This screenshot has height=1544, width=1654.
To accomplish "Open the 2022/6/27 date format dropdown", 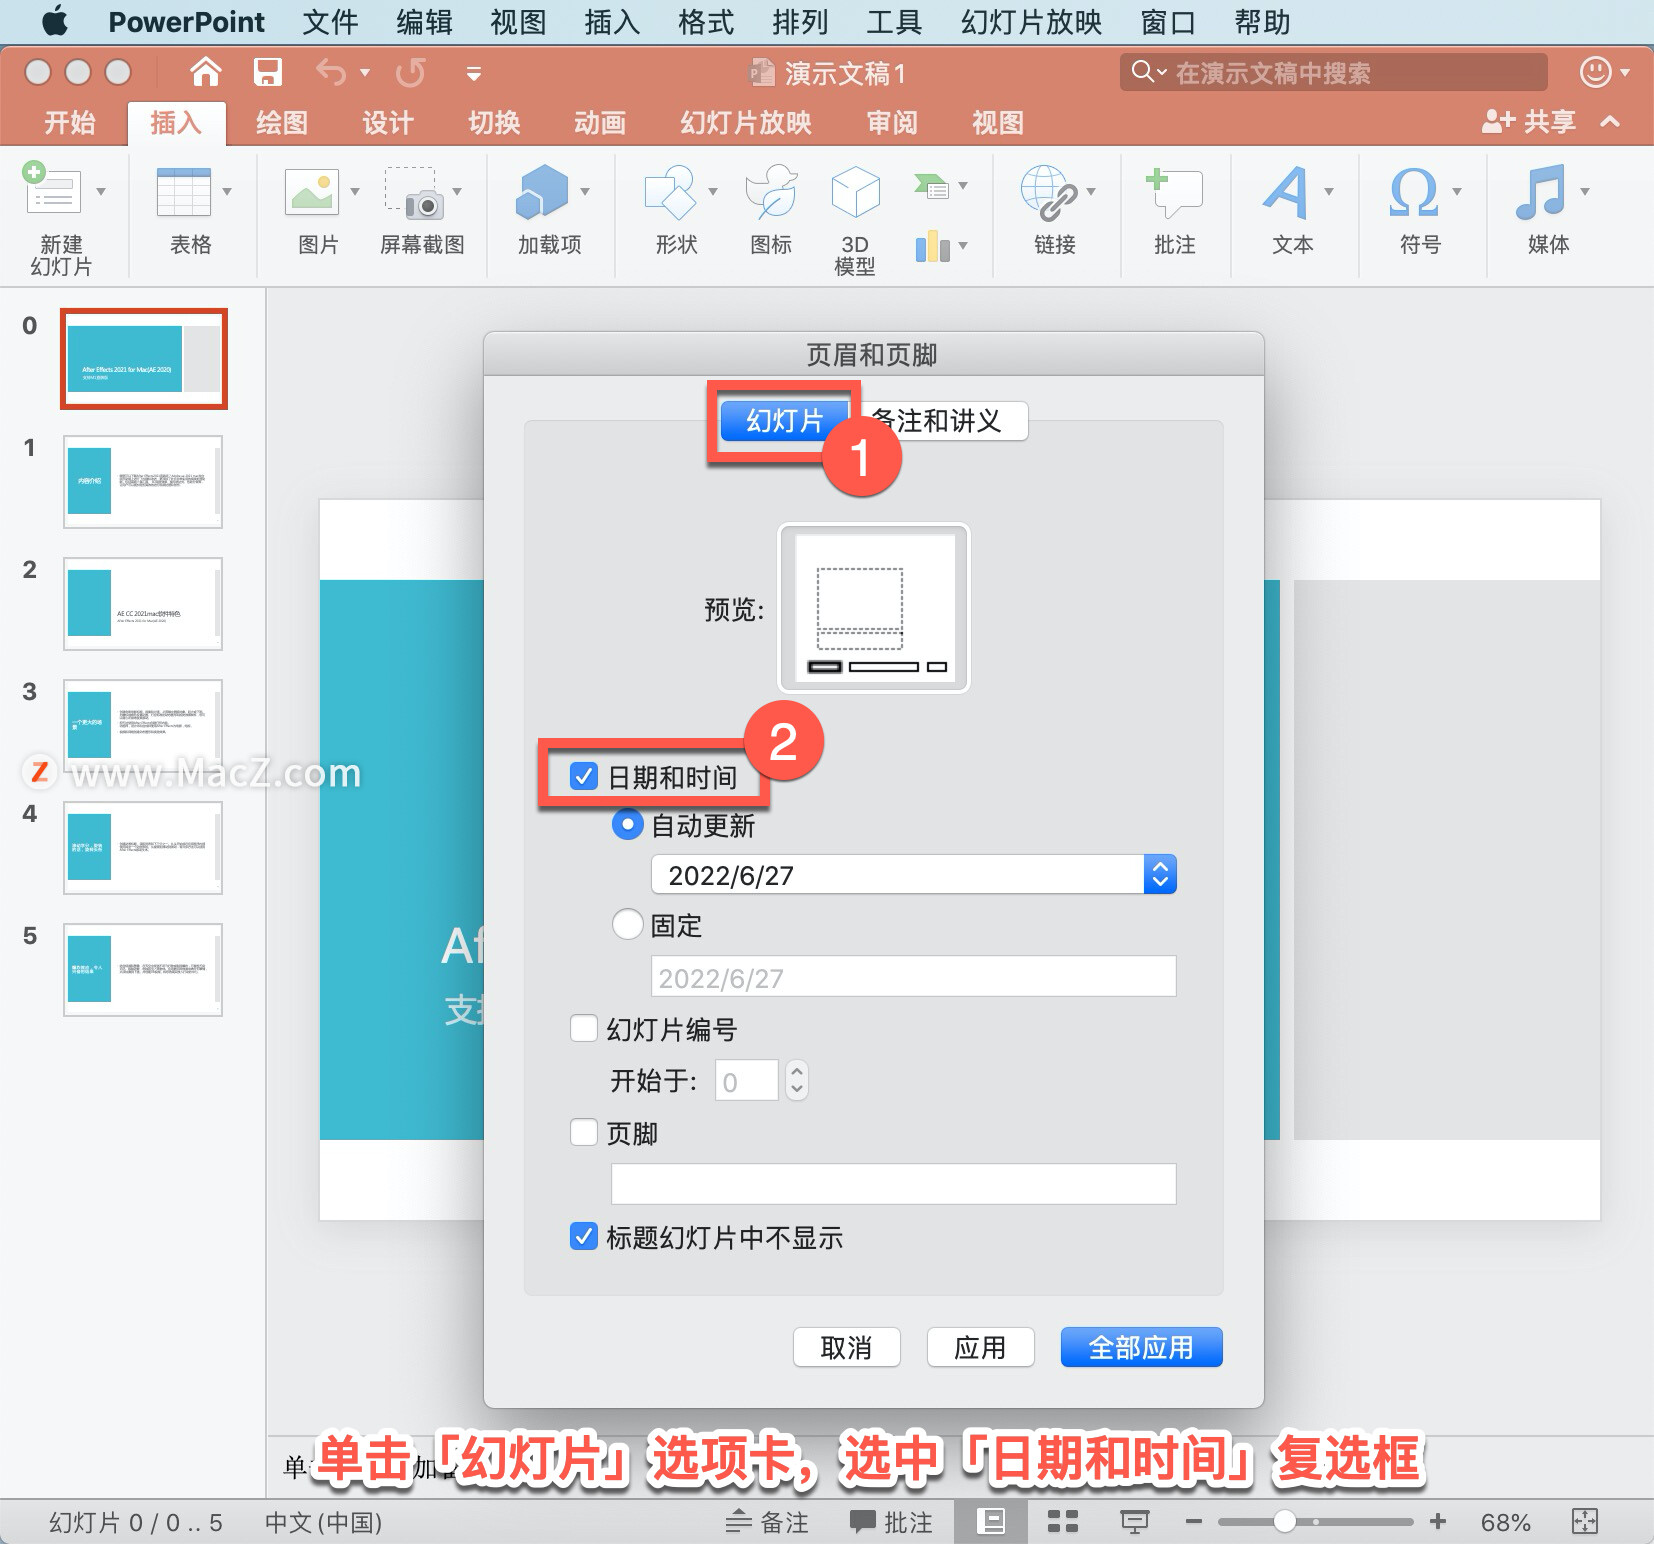I will click(913, 875).
